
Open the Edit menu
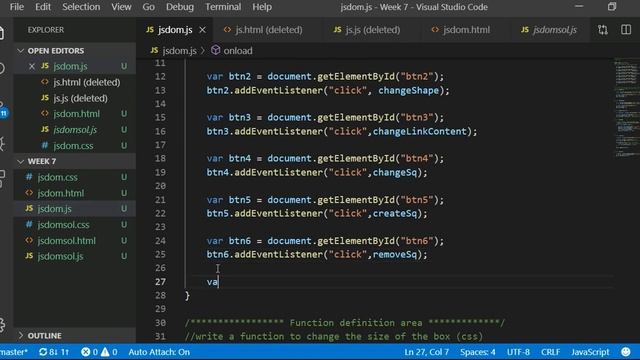point(43,7)
